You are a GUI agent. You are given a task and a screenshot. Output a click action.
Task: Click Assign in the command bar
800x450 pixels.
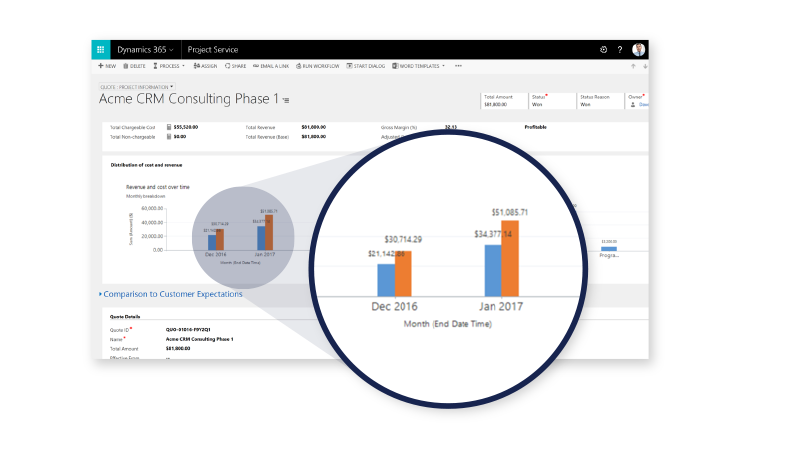click(x=205, y=66)
